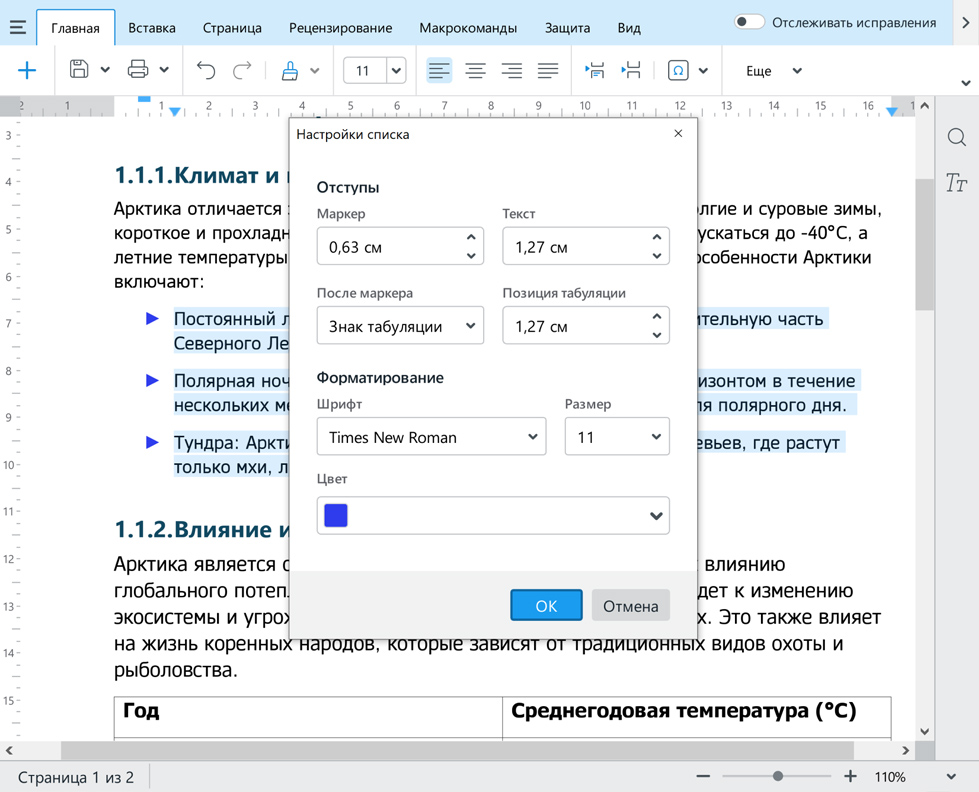Screen dimensions: 979x792
Task: Click the Маркер indent input field
Action: (390, 247)
